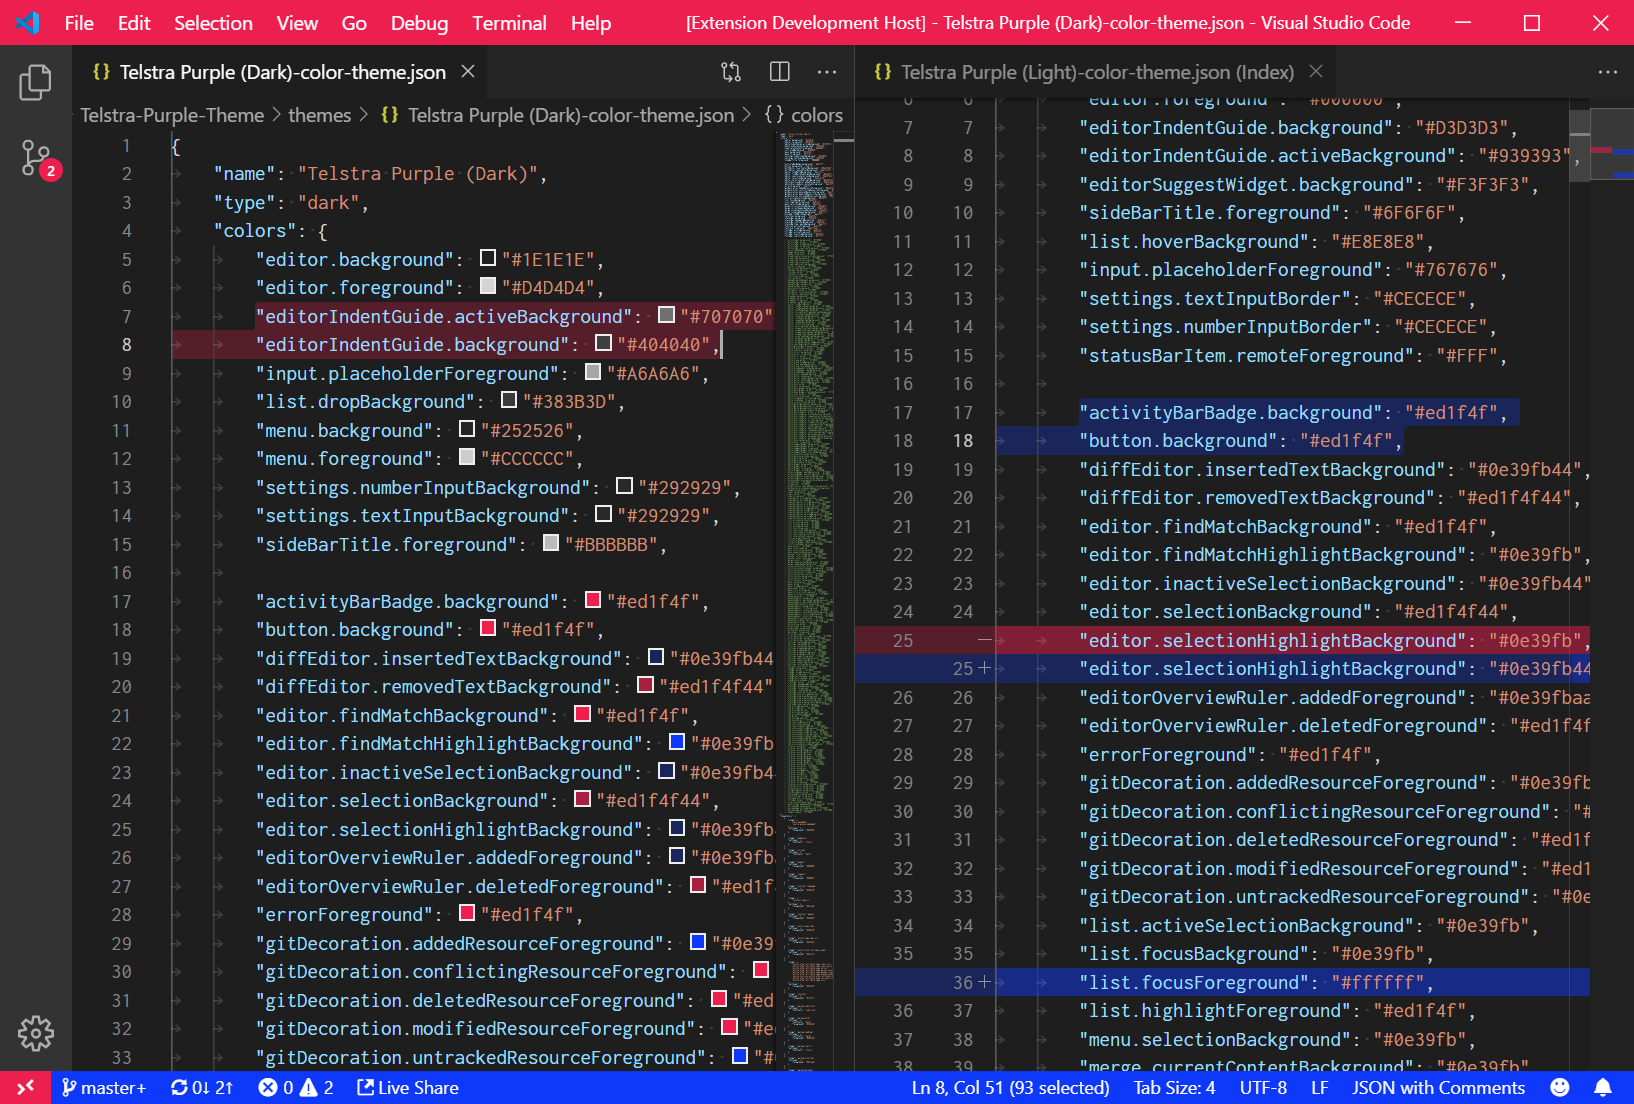Start Live Share from status bar

tap(408, 1088)
